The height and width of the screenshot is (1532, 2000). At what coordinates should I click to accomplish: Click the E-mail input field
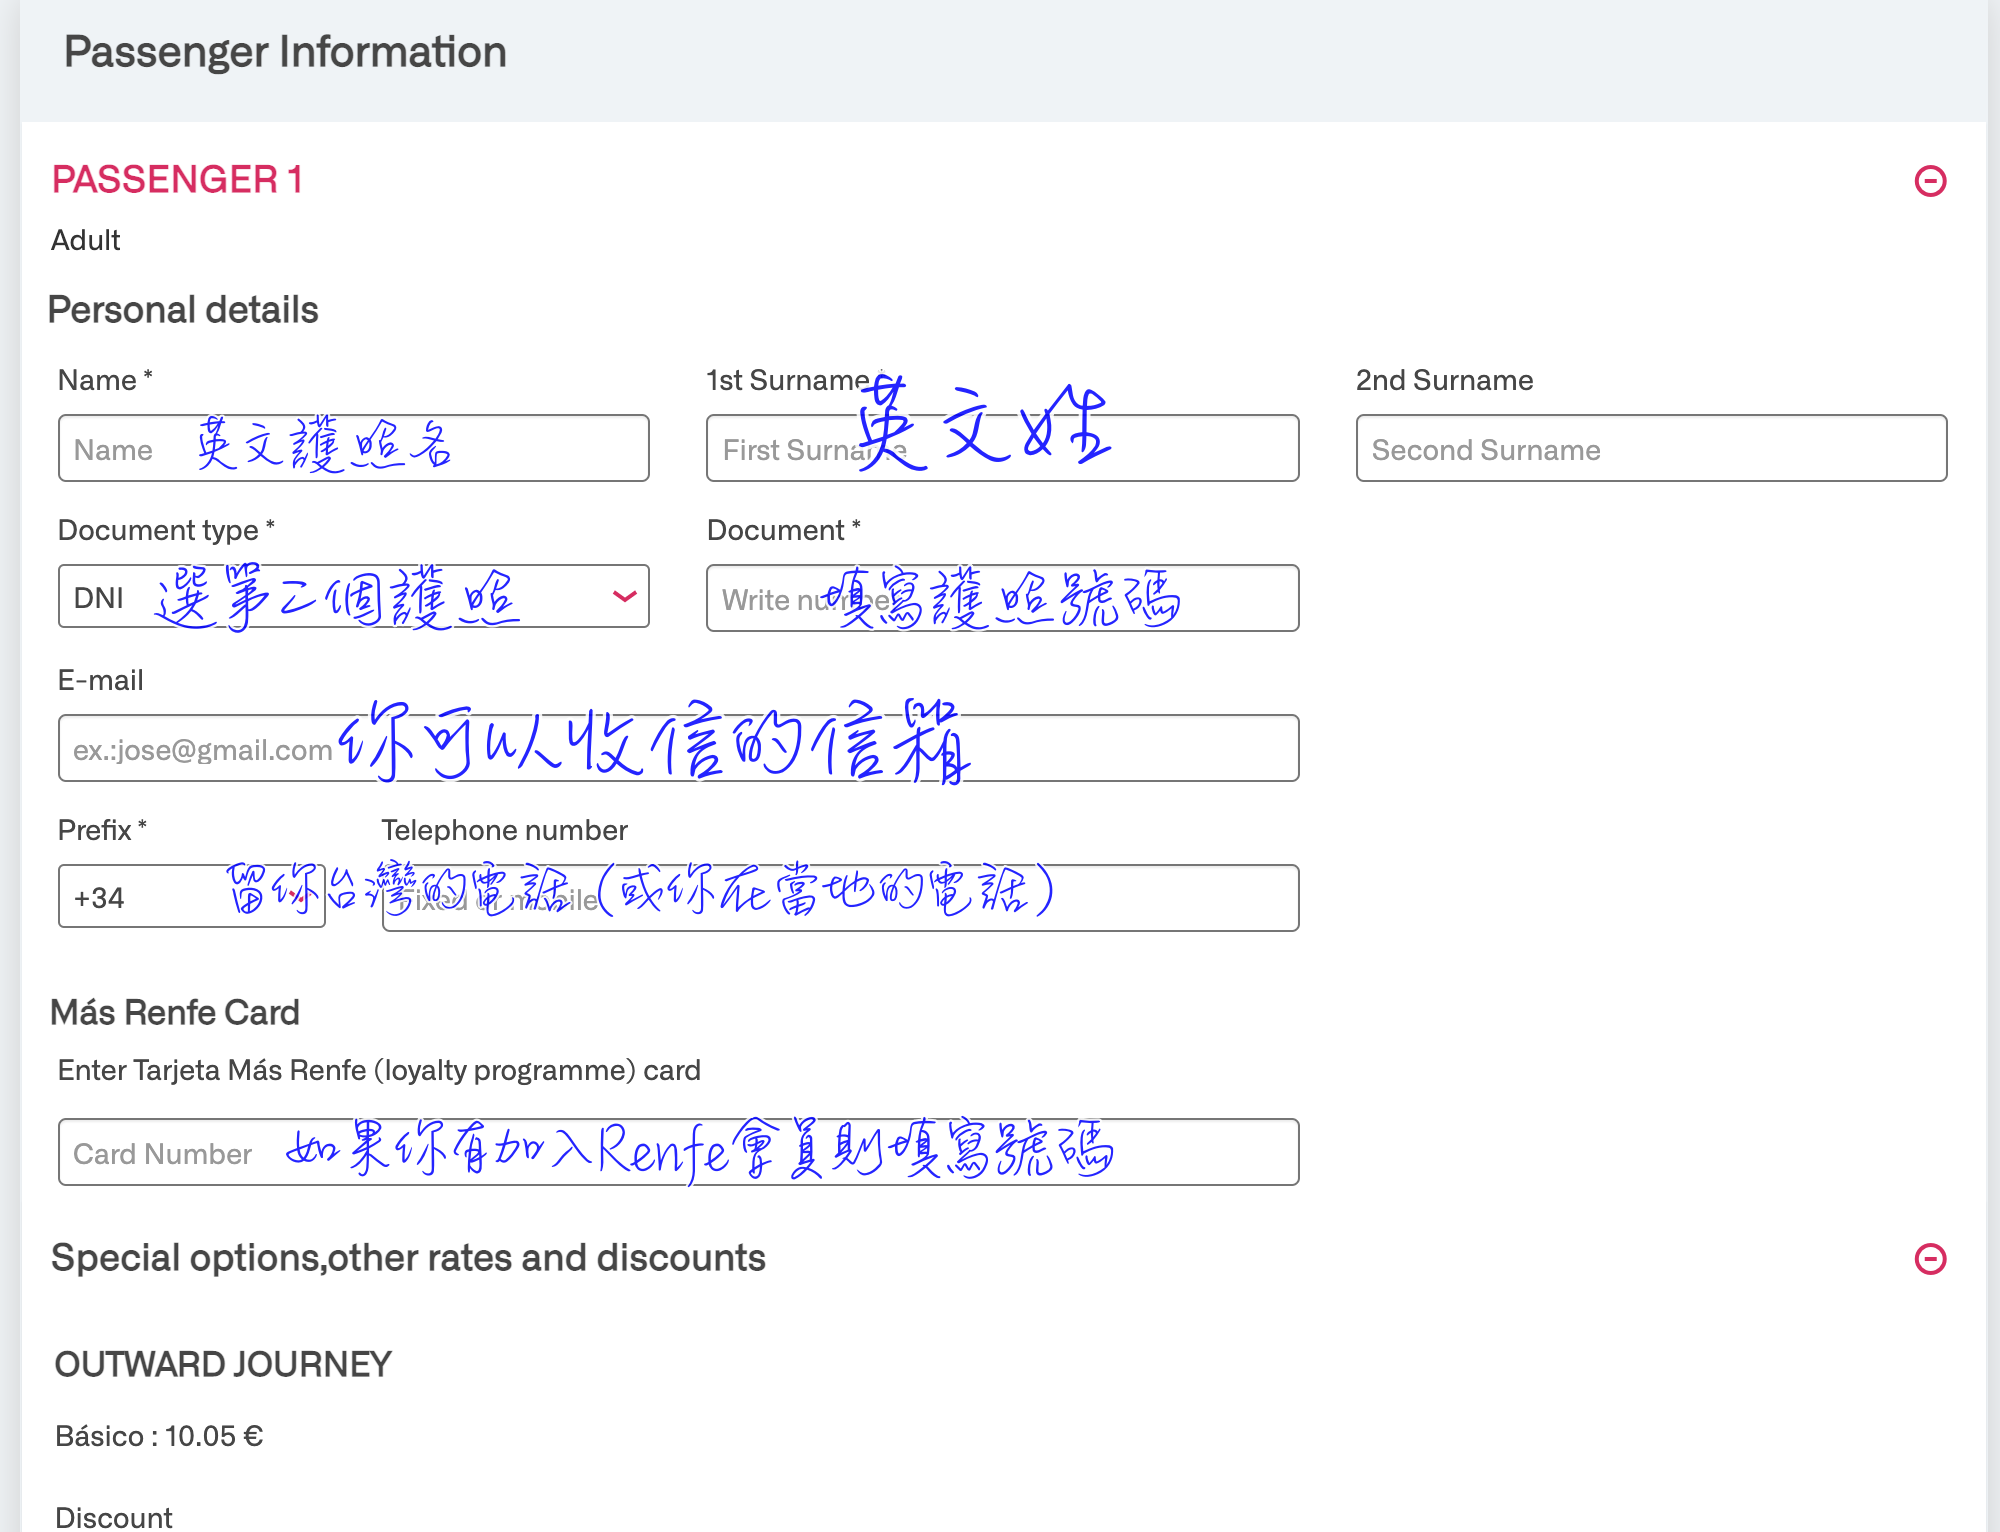tap(678, 748)
